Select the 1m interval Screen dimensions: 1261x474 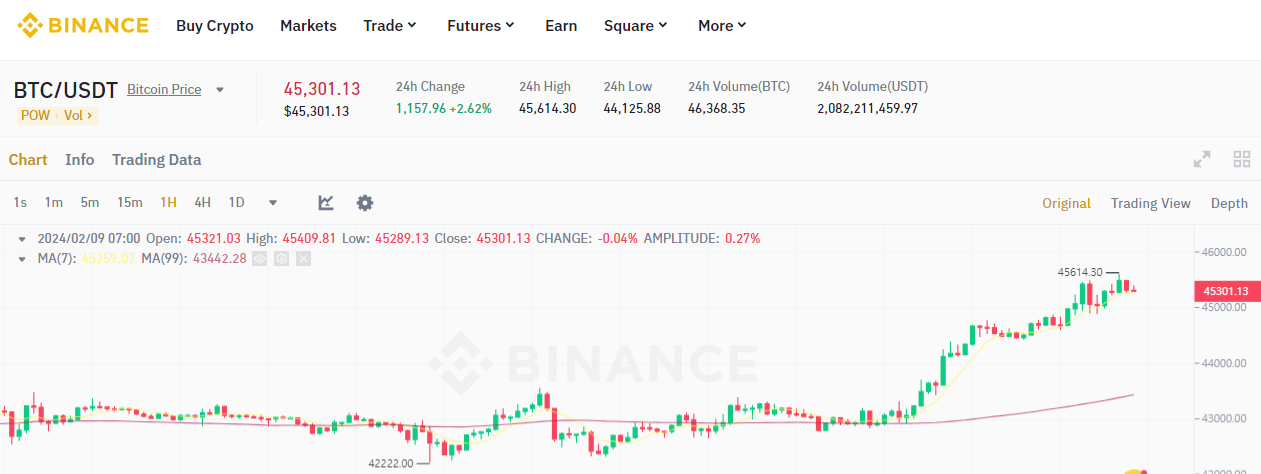coord(54,203)
